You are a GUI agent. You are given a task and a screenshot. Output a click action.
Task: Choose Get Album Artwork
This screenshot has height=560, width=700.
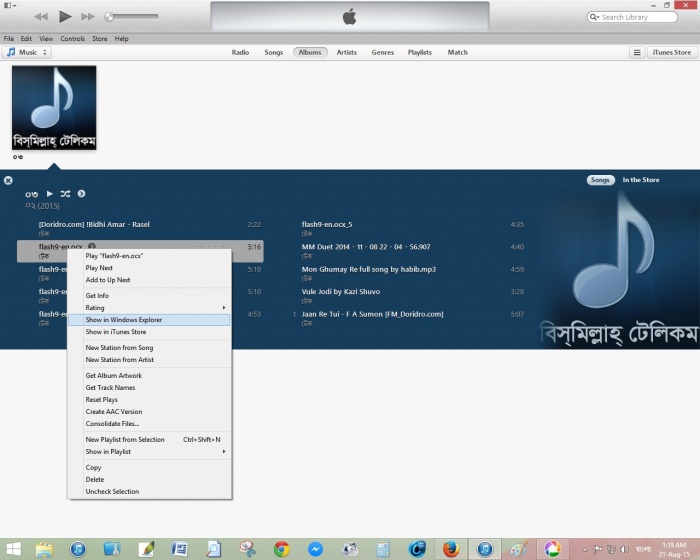[x=150, y=376]
